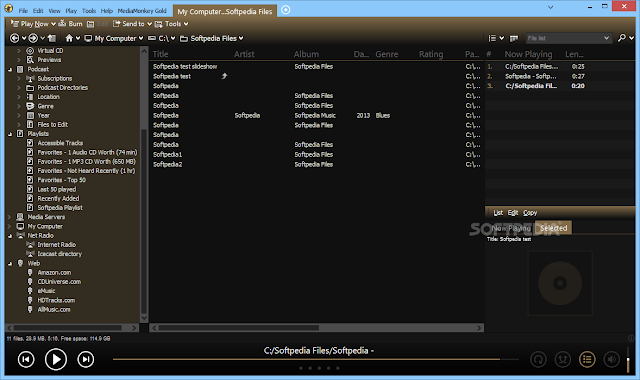640x380 pixels.
Task: Click the speaker volume icon
Action: [x=611, y=359]
